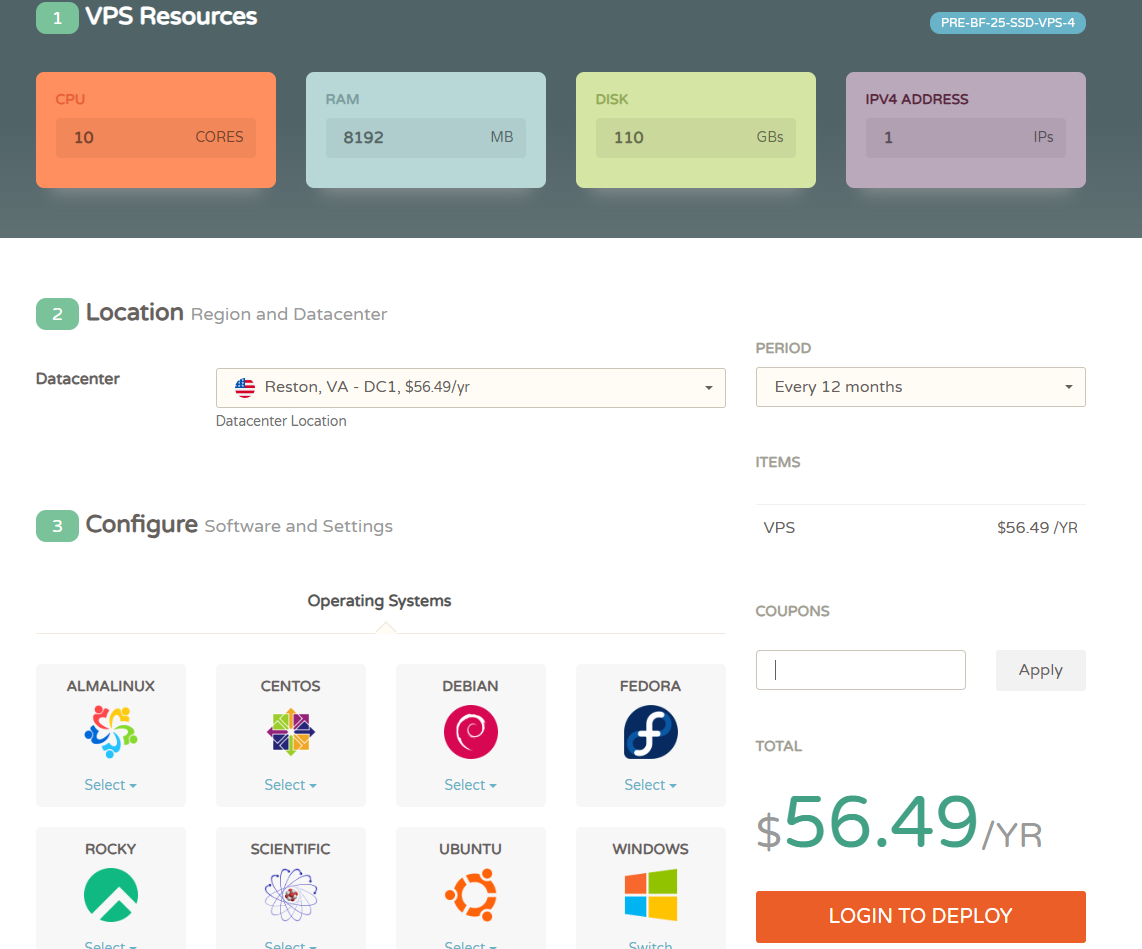1142x949 pixels.
Task: Click the CentOS logo icon
Action: tap(291, 732)
